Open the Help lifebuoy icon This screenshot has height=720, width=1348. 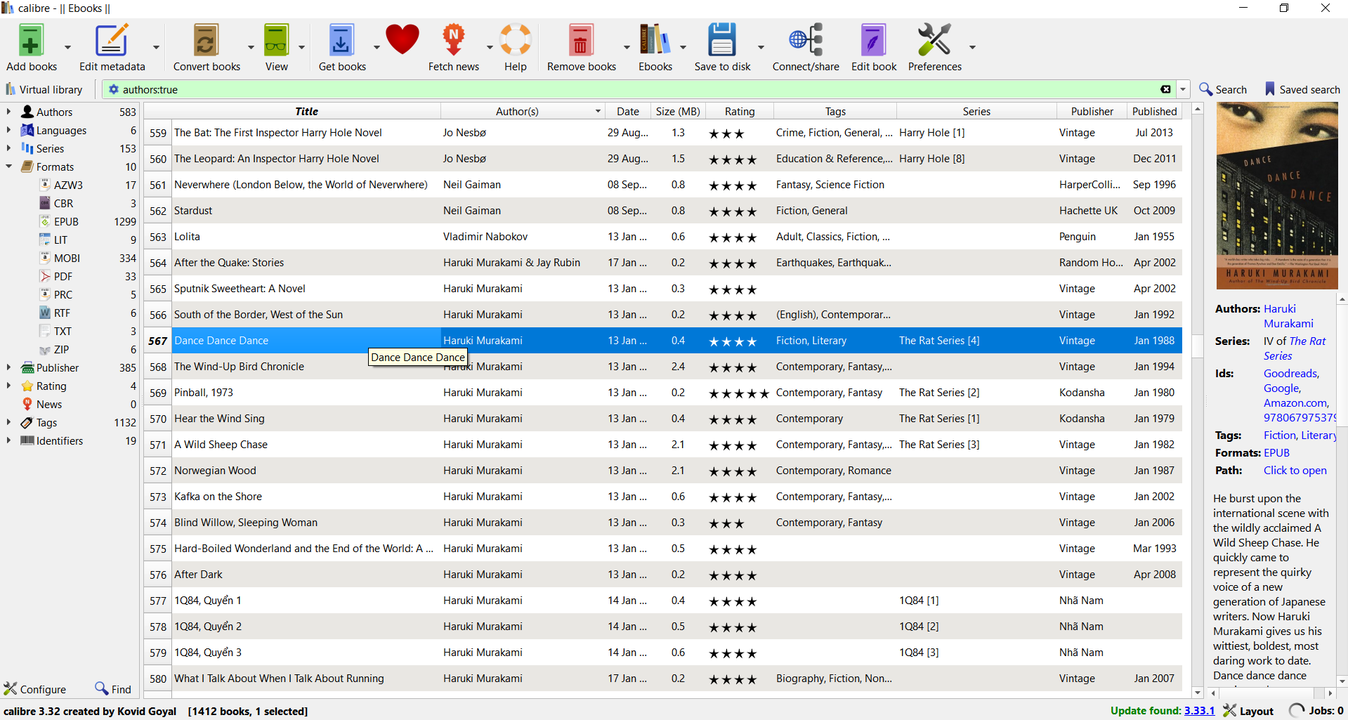[515, 41]
